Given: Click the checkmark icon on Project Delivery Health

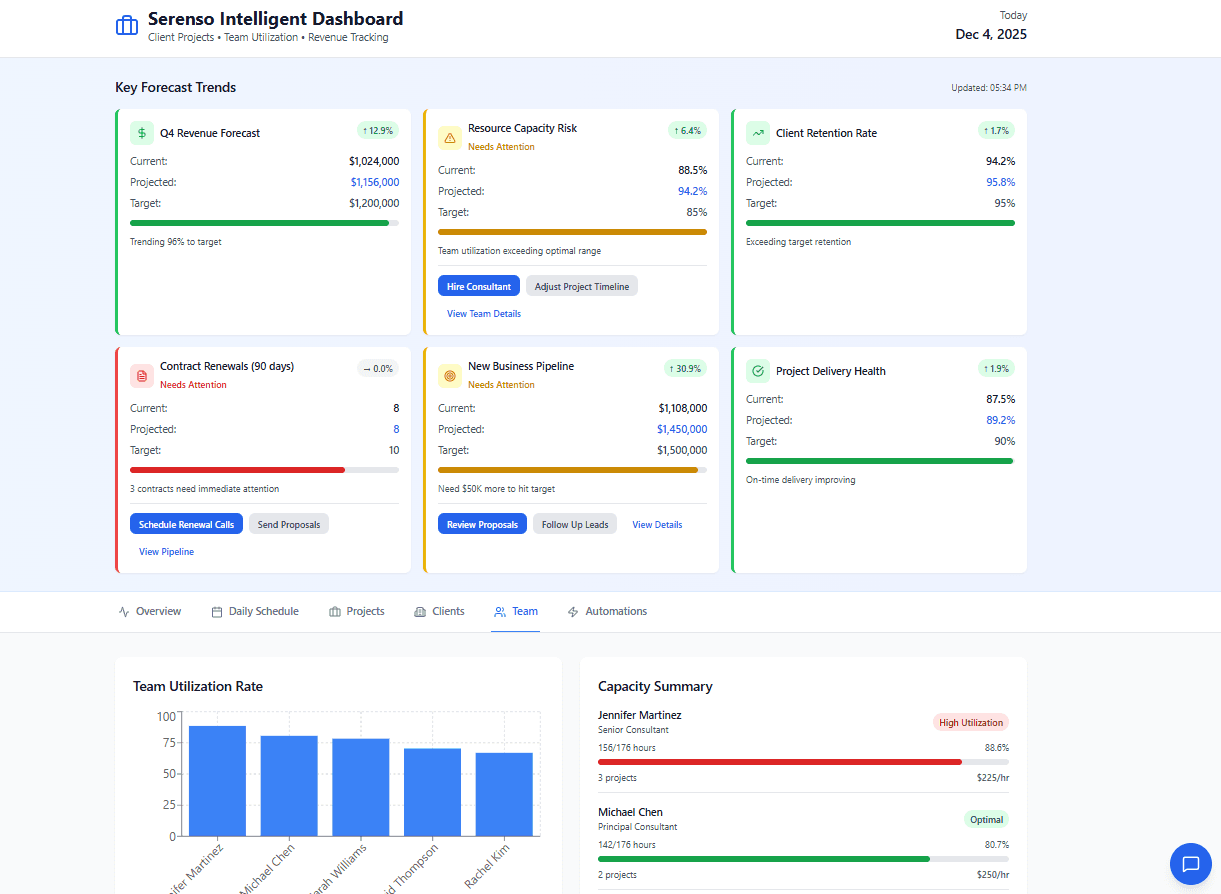Looking at the screenshot, I should (756, 371).
